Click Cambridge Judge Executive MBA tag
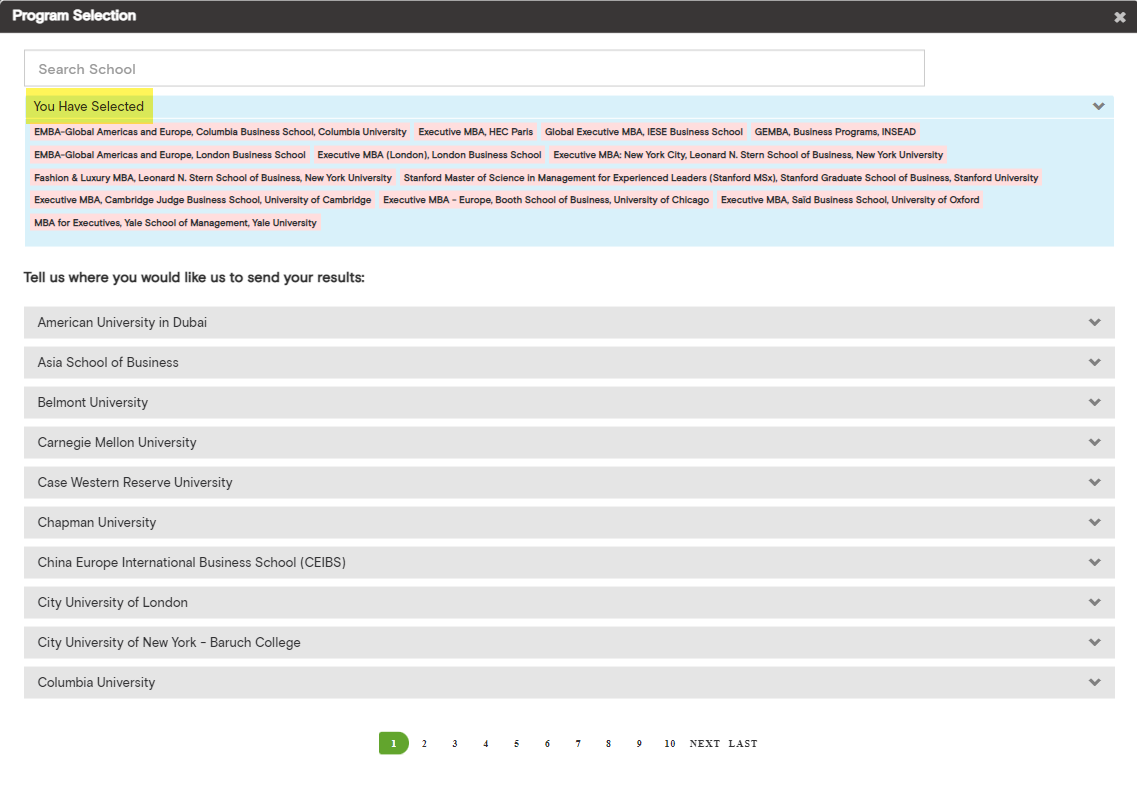1137x793 pixels. click(202, 200)
